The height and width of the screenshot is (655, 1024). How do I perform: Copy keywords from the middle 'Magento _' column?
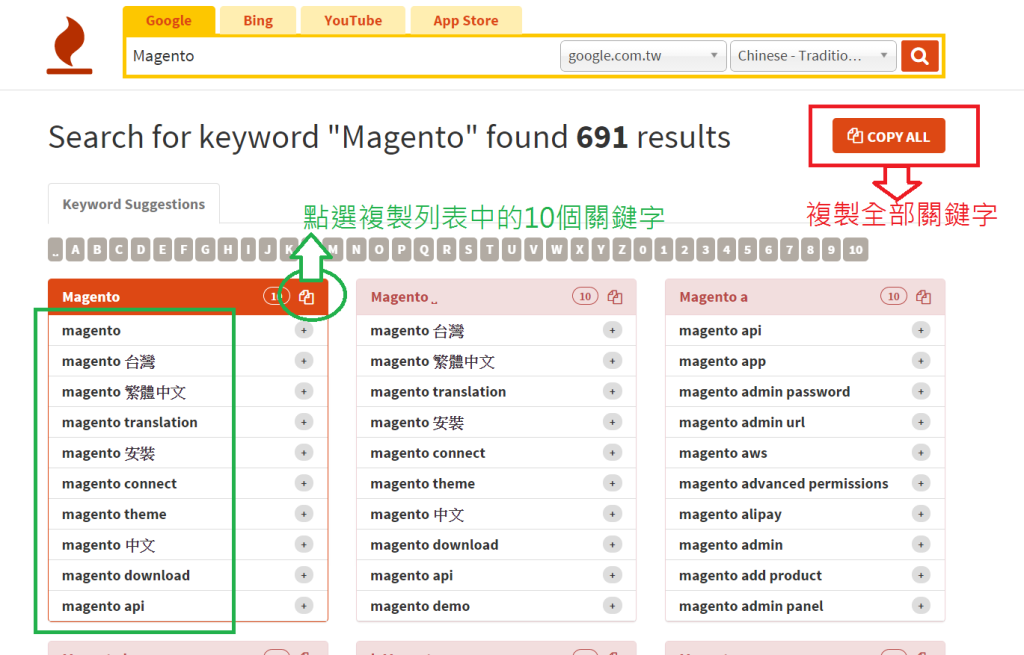(615, 297)
